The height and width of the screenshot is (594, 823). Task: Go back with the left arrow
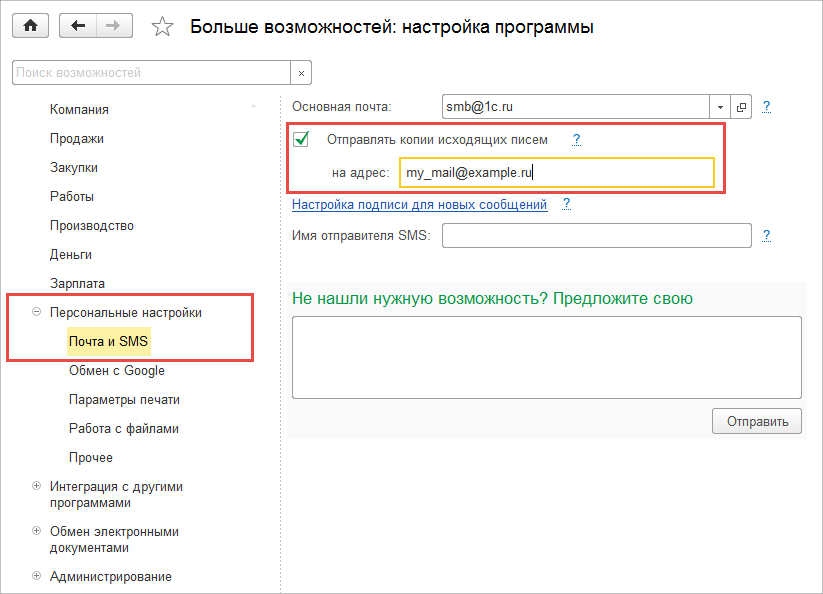(x=78, y=27)
